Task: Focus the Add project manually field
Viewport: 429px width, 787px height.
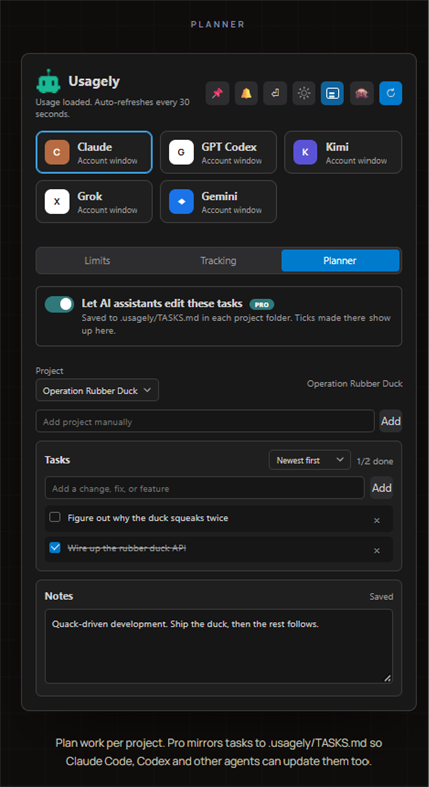Action: click(x=205, y=421)
